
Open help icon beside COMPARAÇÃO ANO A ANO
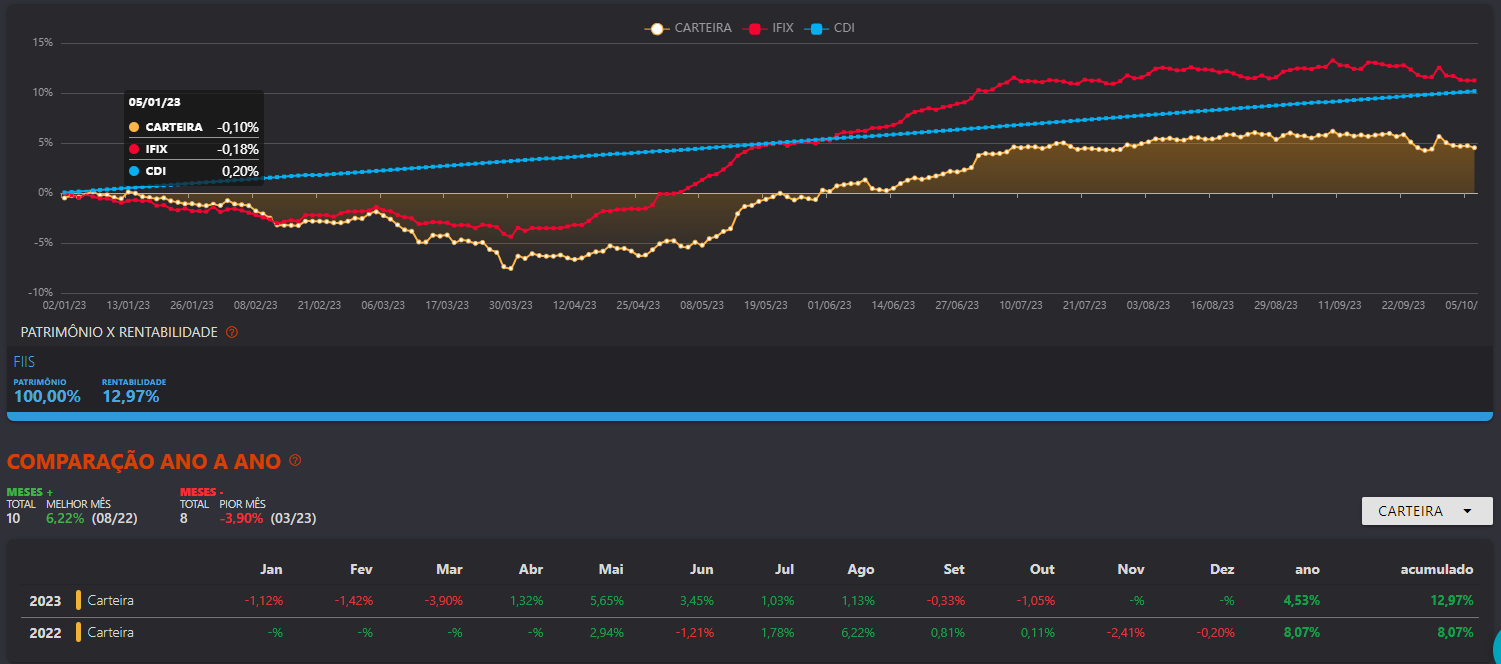(x=295, y=461)
